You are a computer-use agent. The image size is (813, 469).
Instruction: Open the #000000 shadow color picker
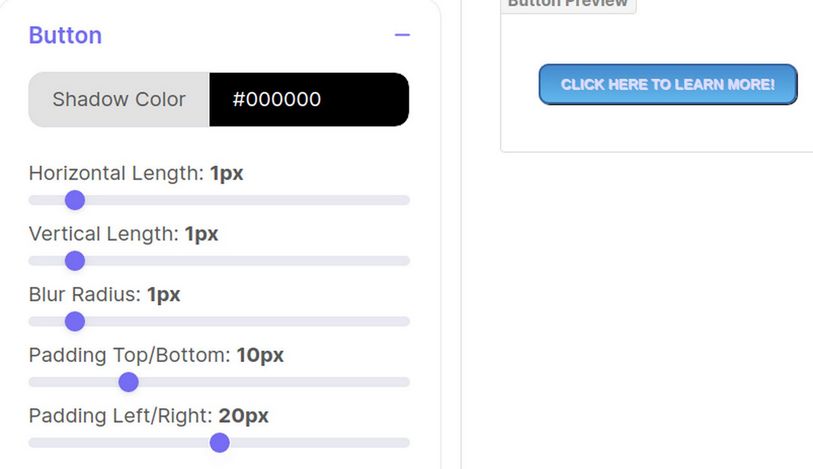308,100
